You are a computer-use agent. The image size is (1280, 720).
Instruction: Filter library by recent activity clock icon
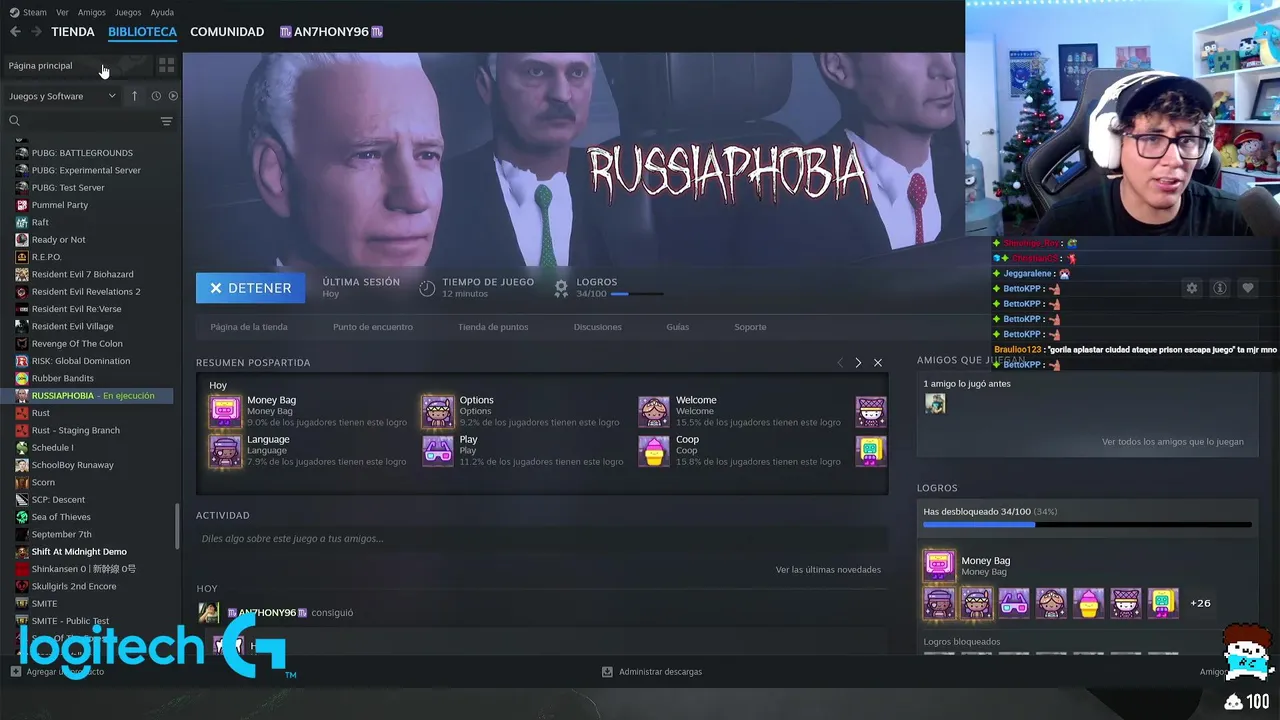coord(156,96)
